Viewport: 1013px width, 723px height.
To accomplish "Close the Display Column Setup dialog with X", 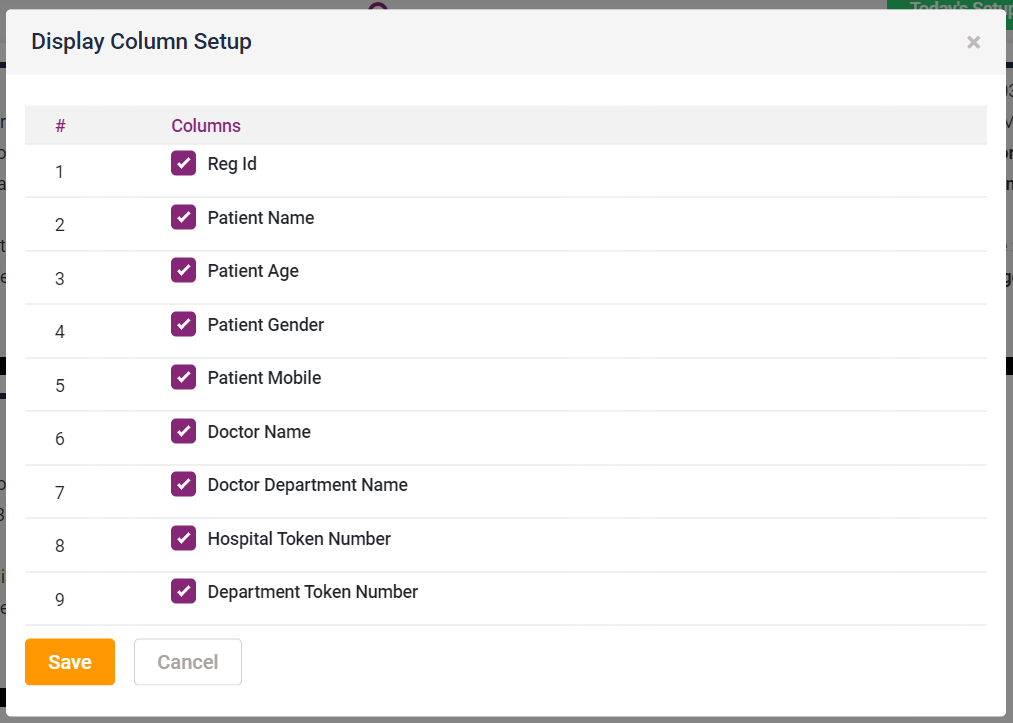I will pos(973,42).
